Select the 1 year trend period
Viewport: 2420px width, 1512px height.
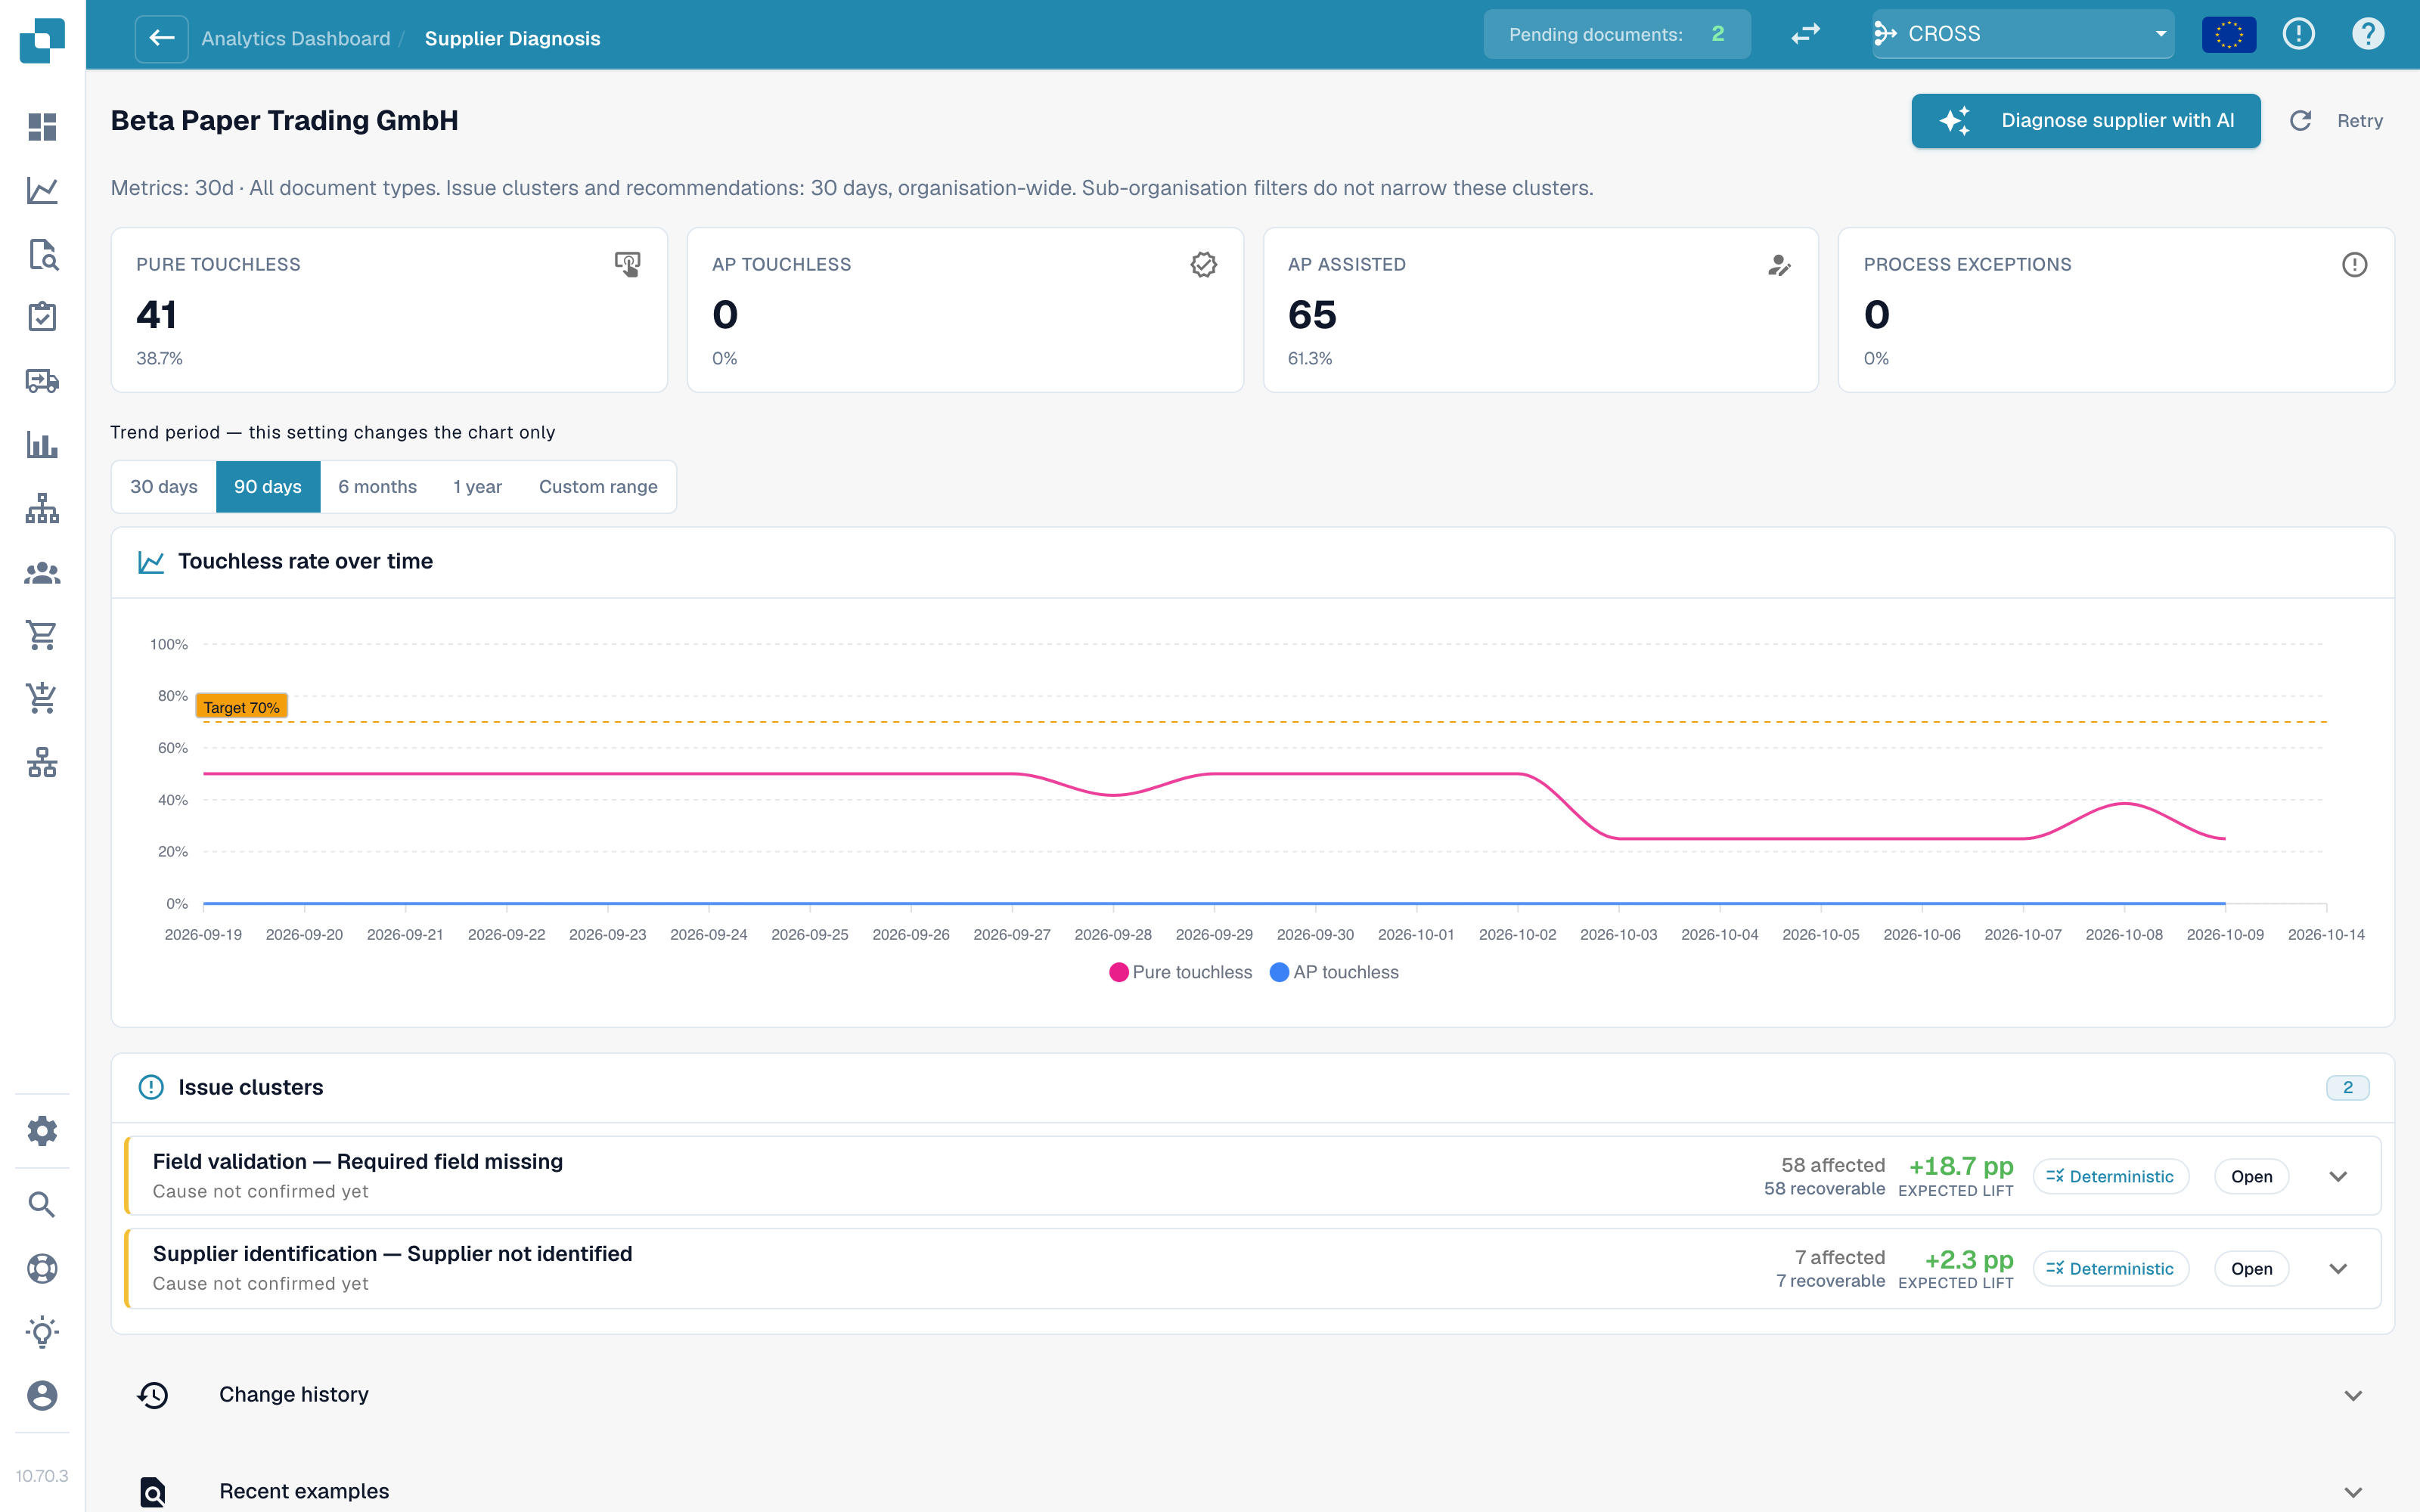point(477,487)
